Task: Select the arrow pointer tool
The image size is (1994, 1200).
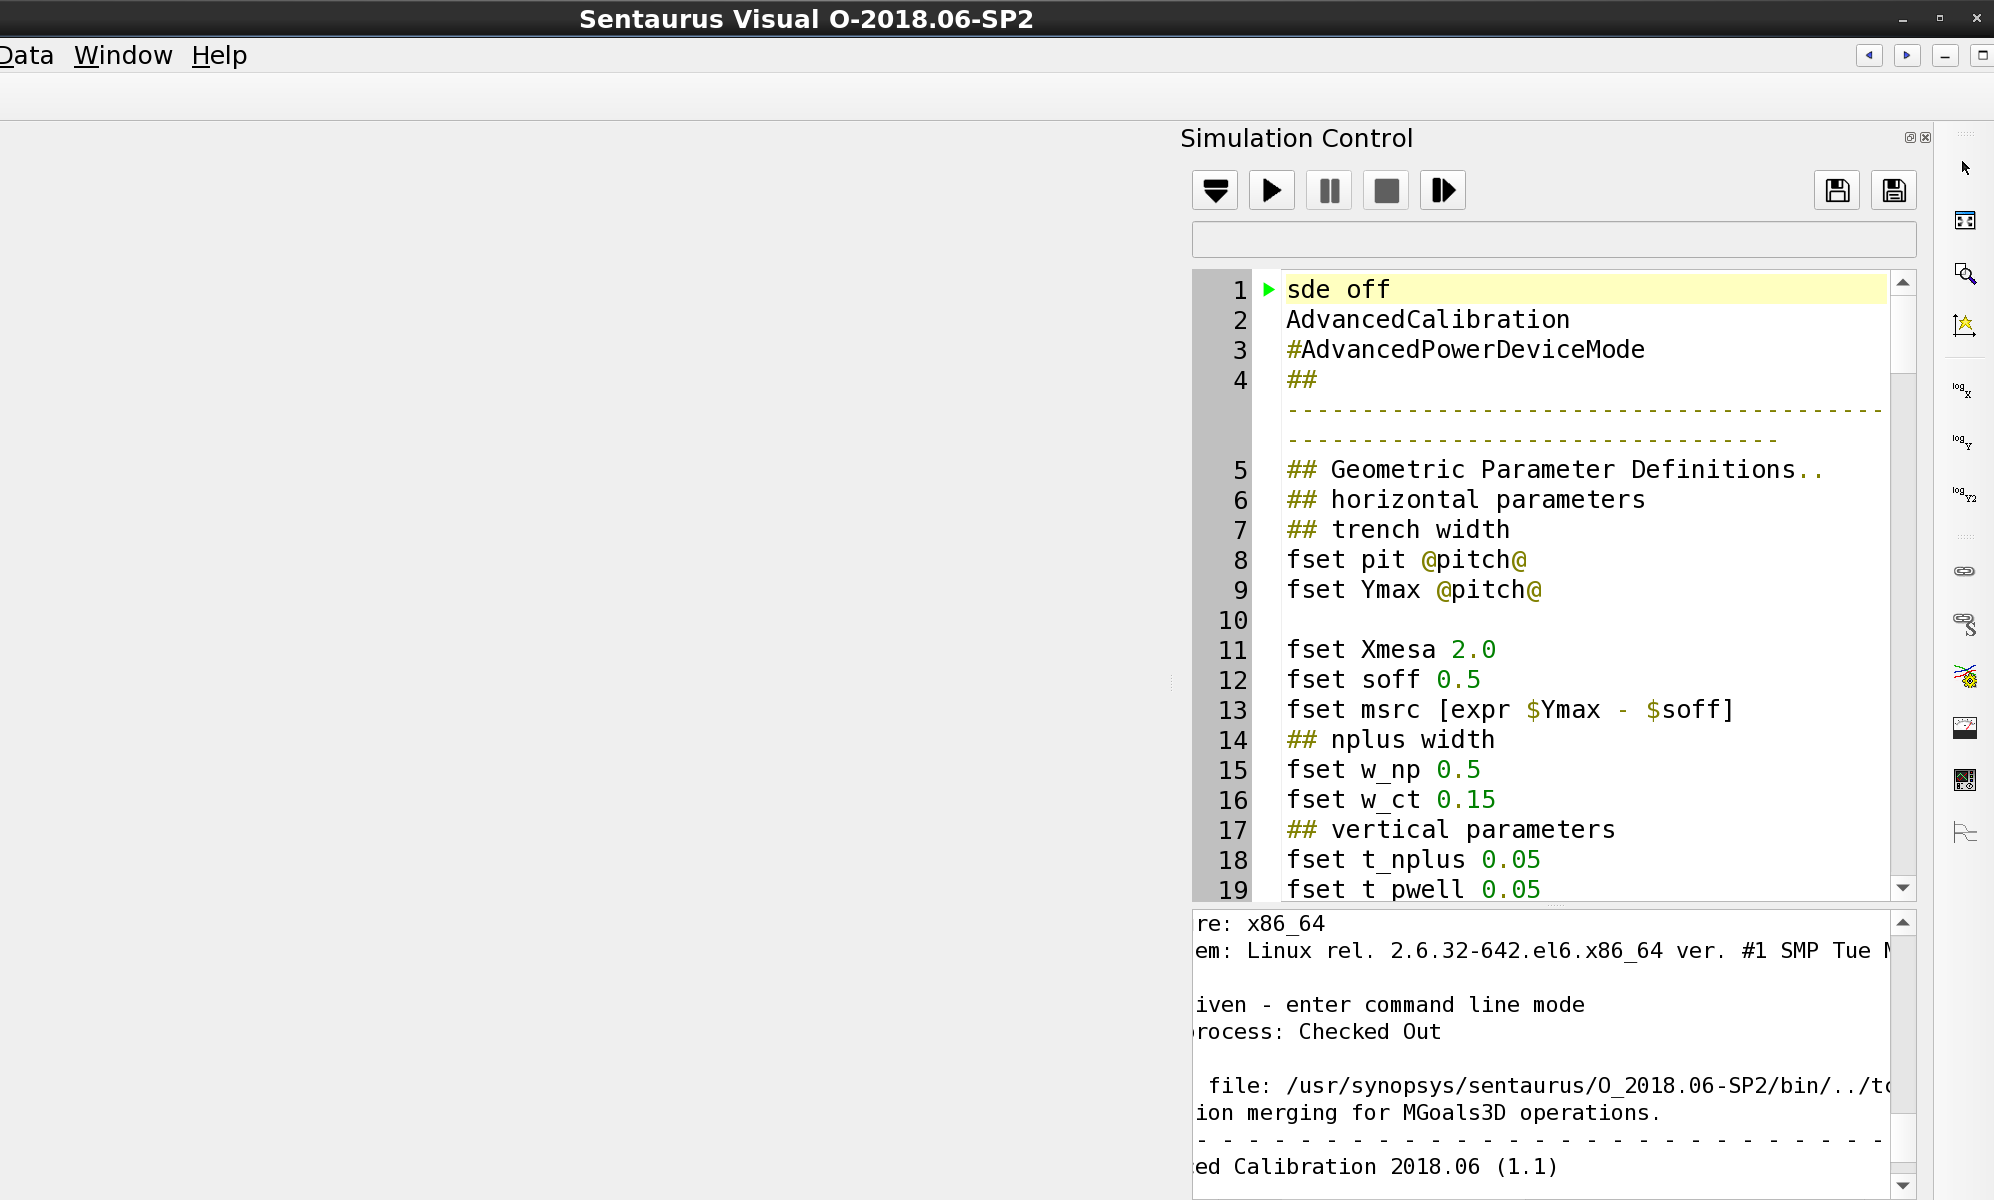Action: tap(1965, 168)
